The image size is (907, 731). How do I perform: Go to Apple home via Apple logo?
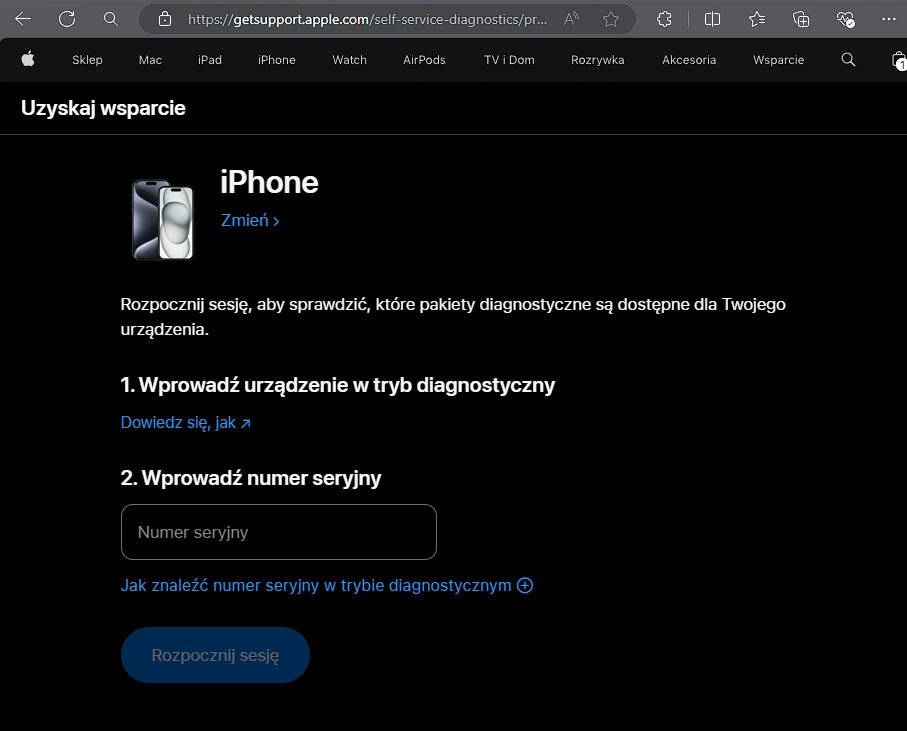coord(28,59)
